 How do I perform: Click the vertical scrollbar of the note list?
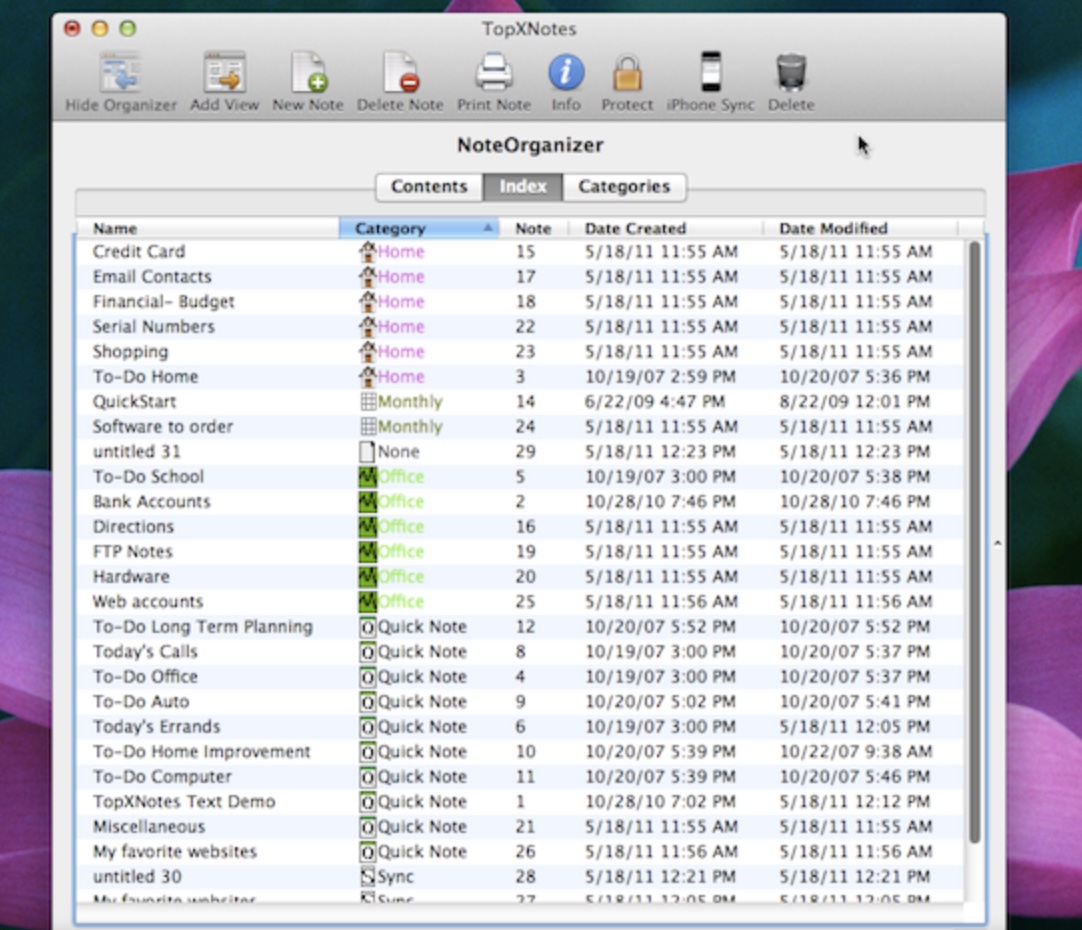click(973, 540)
